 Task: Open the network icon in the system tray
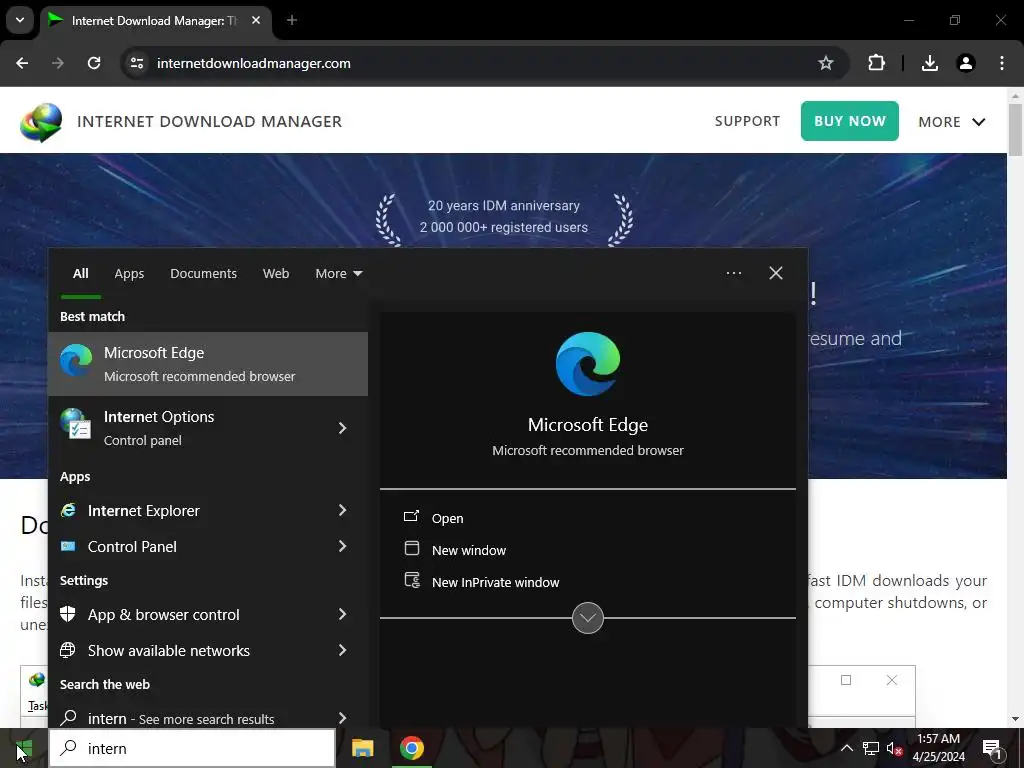pos(871,748)
